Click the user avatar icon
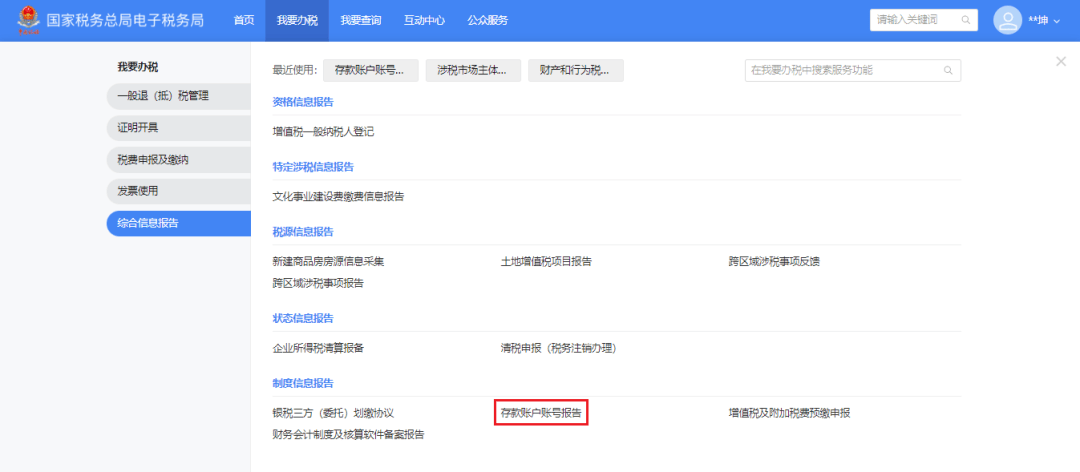Image resolution: width=1080 pixels, height=472 pixels. click(1007, 20)
